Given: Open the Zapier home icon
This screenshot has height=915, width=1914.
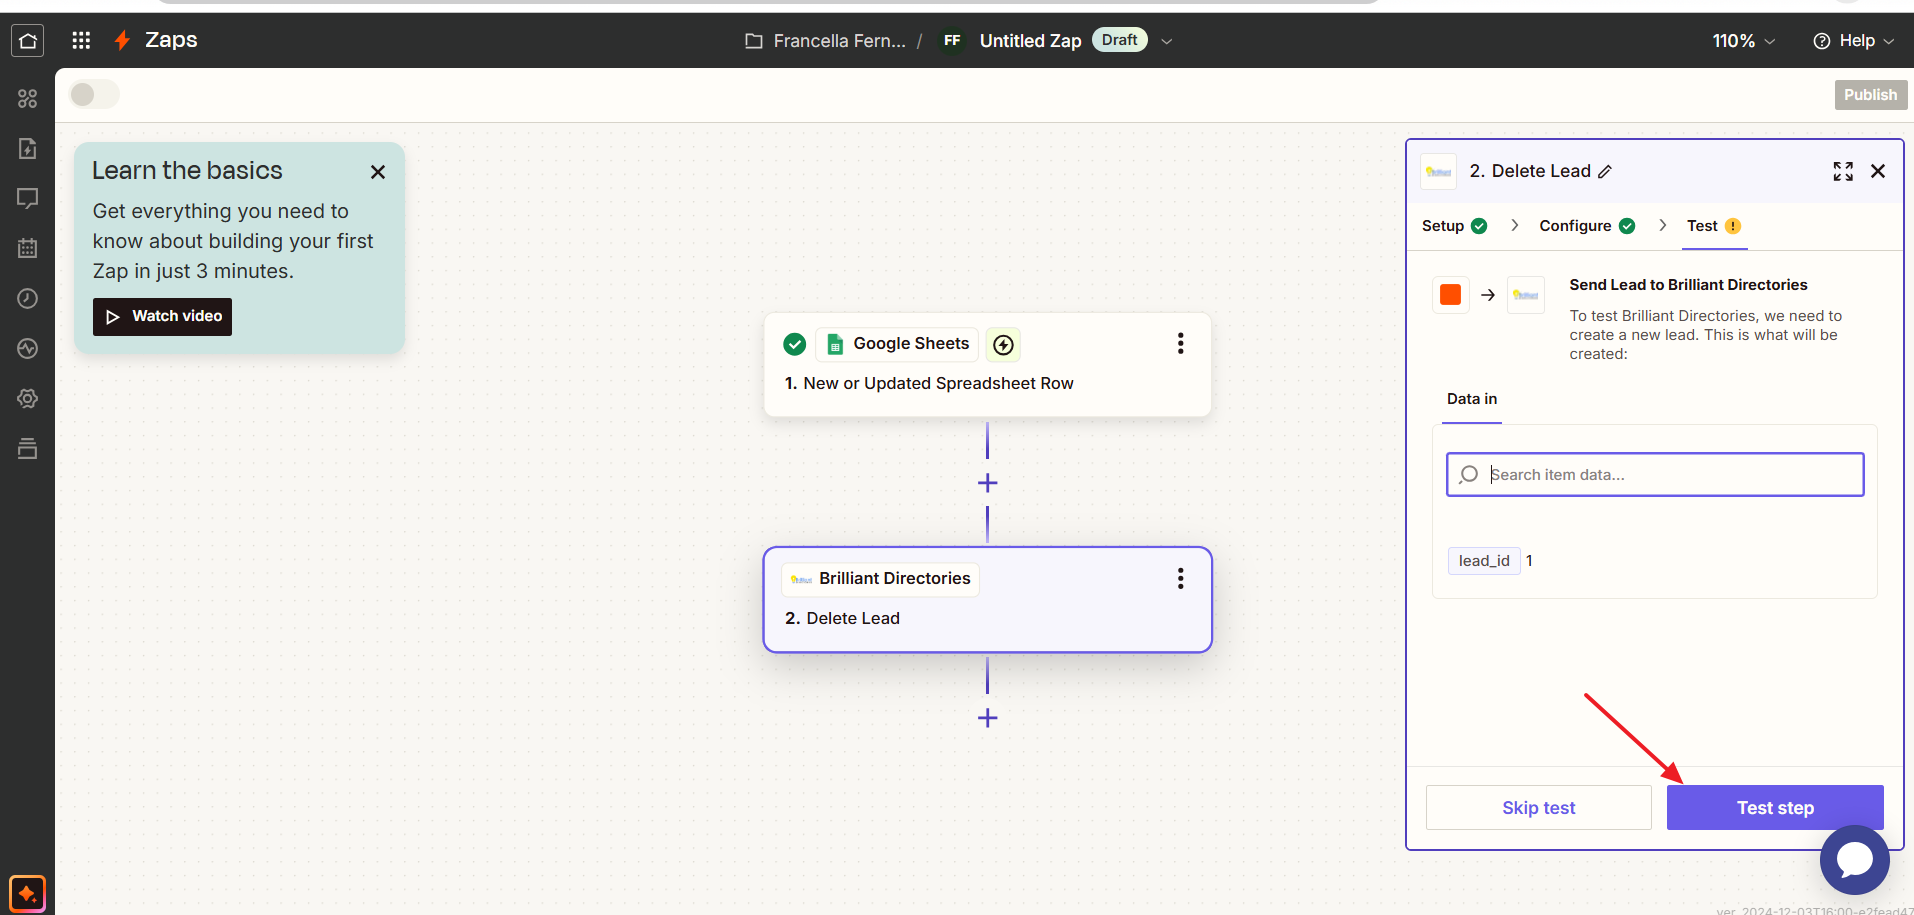Looking at the screenshot, I should pos(28,40).
